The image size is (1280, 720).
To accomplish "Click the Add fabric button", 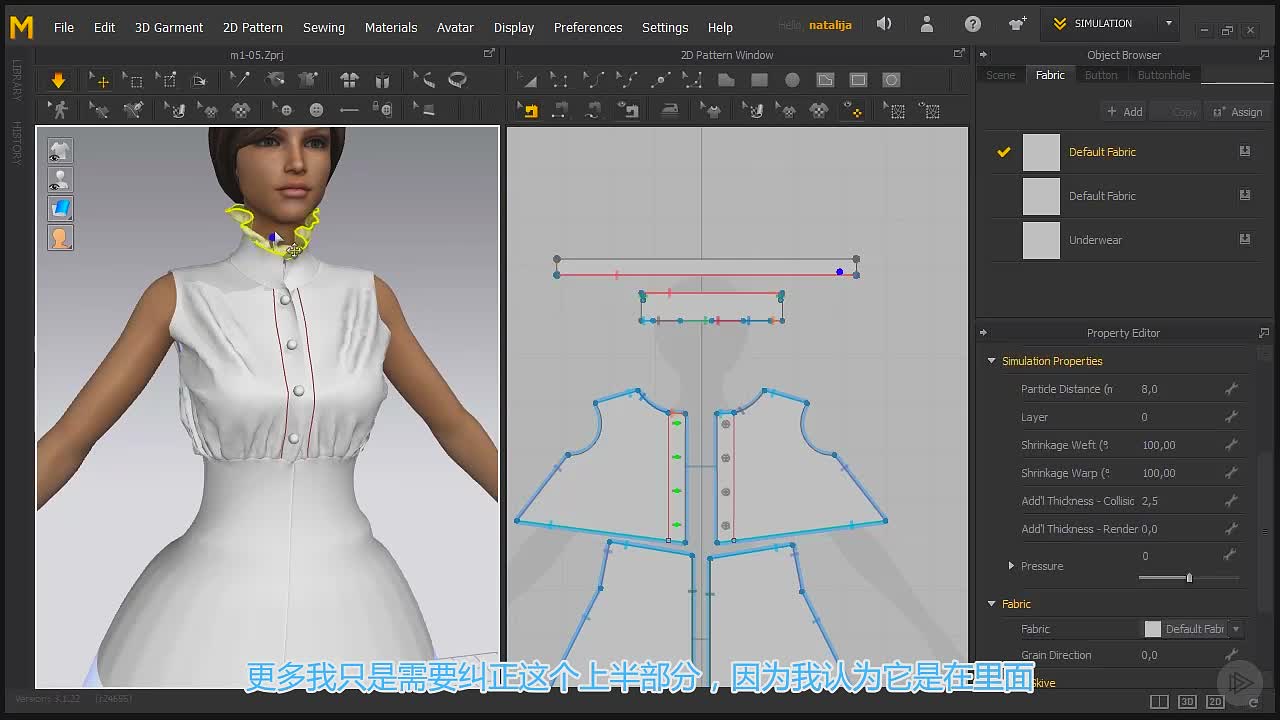I will [1124, 112].
